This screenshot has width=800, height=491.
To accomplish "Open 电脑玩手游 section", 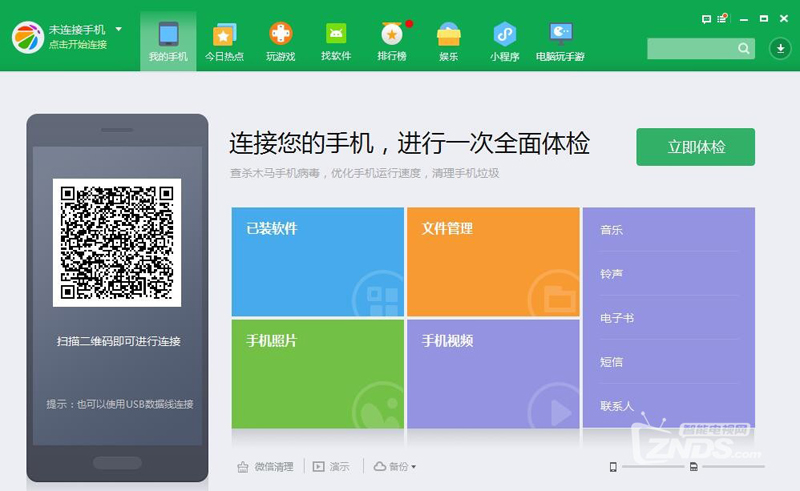I will (x=560, y=41).
